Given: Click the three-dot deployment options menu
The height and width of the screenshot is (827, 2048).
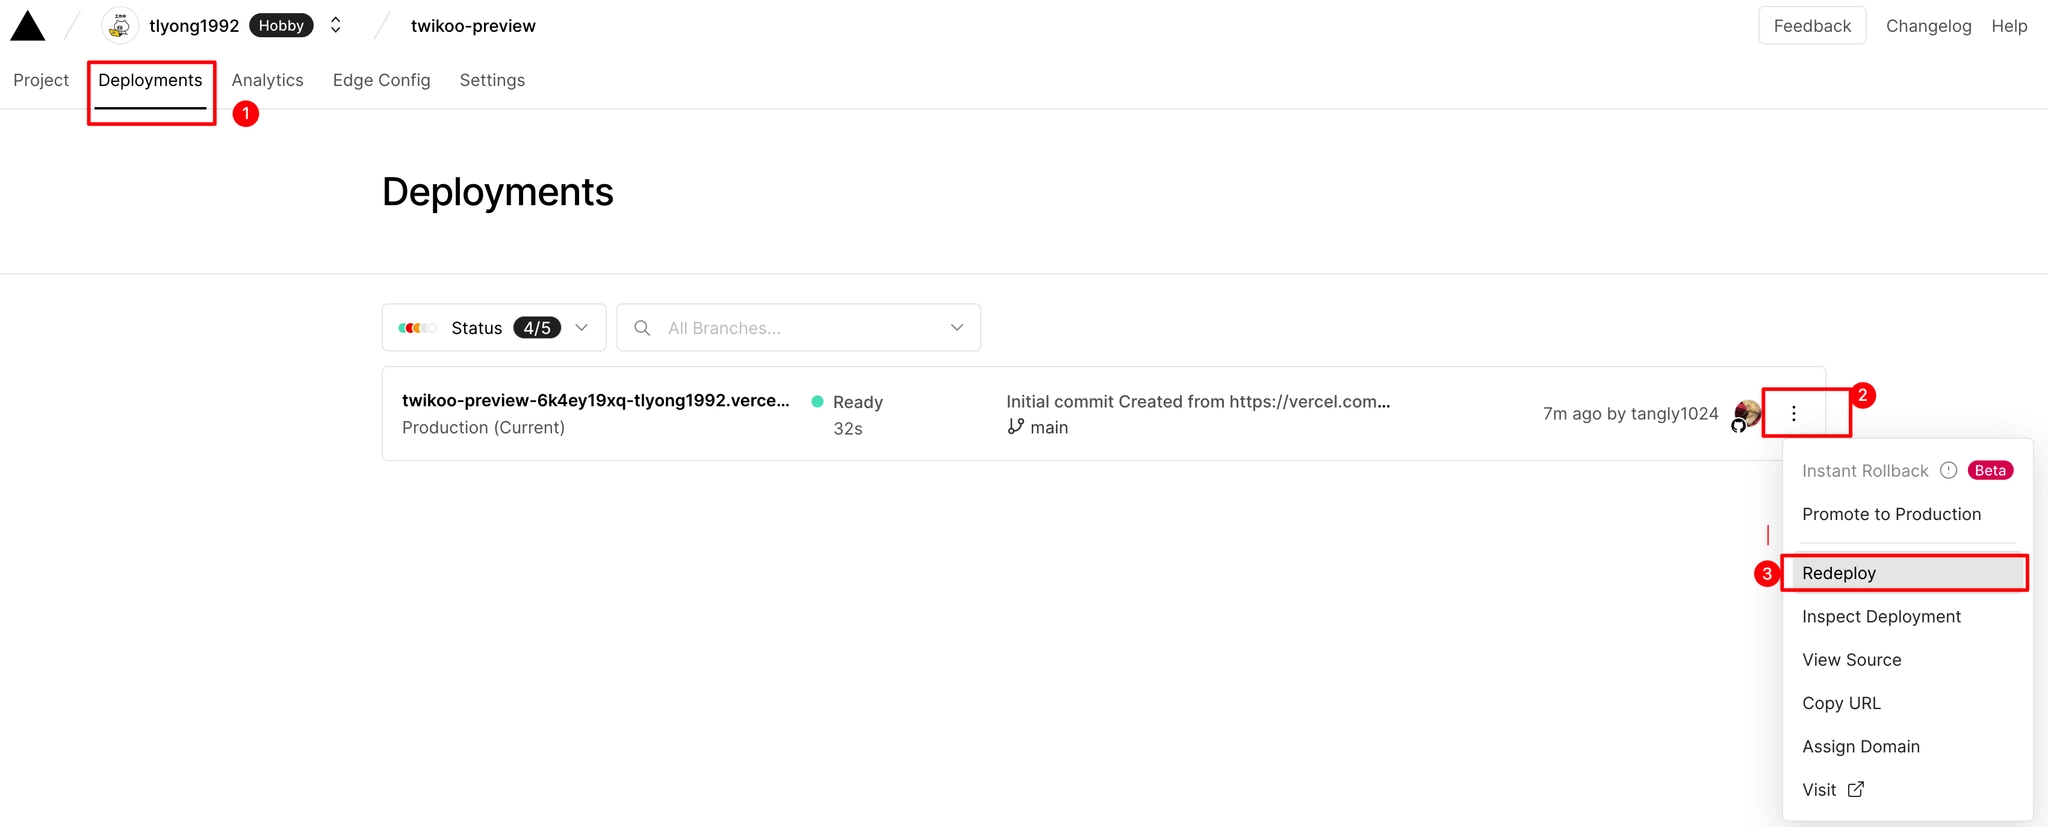Looking at the screenshot, I should 1794,413.
